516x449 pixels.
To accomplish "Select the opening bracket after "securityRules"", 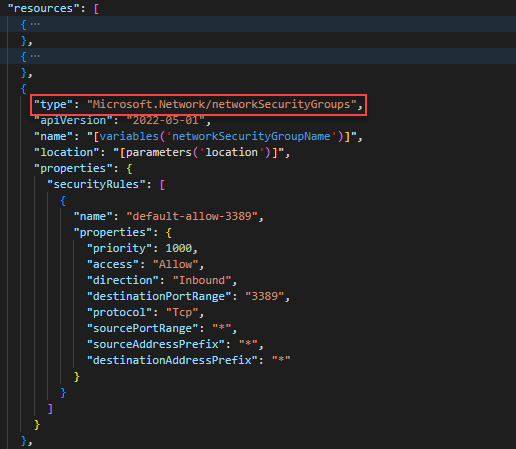I will coord(162,185).
